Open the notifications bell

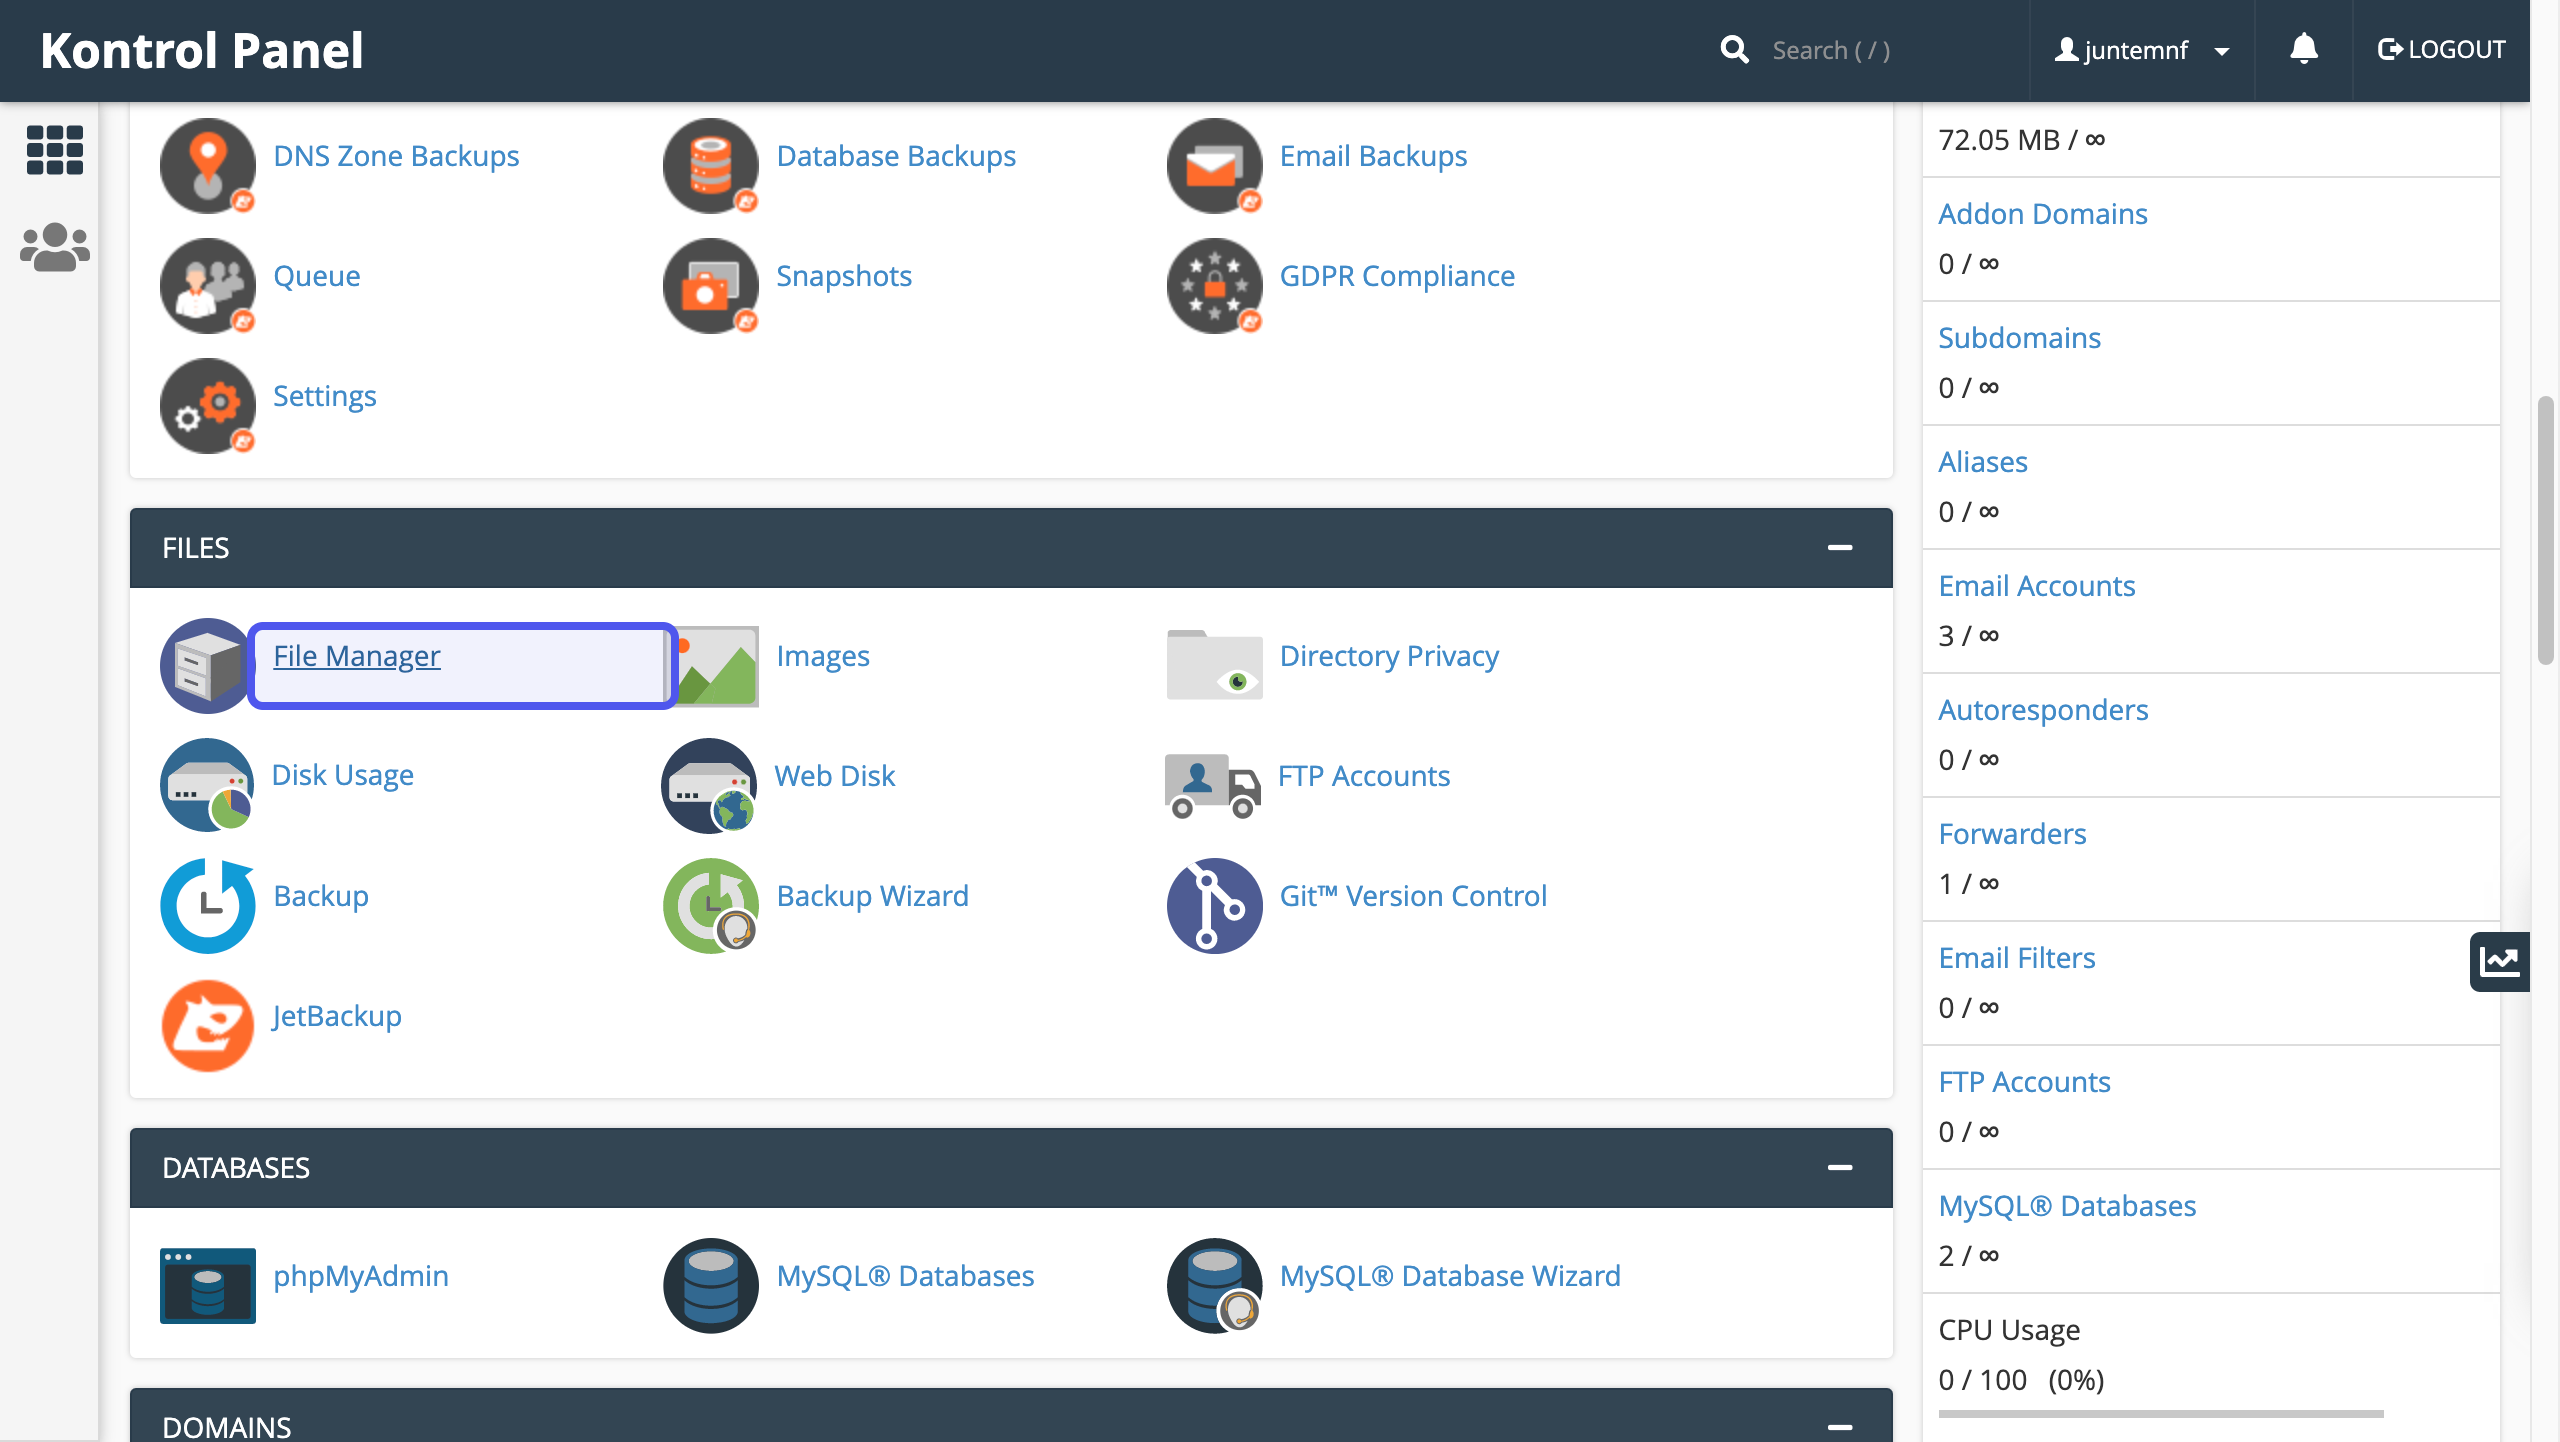2303,49
